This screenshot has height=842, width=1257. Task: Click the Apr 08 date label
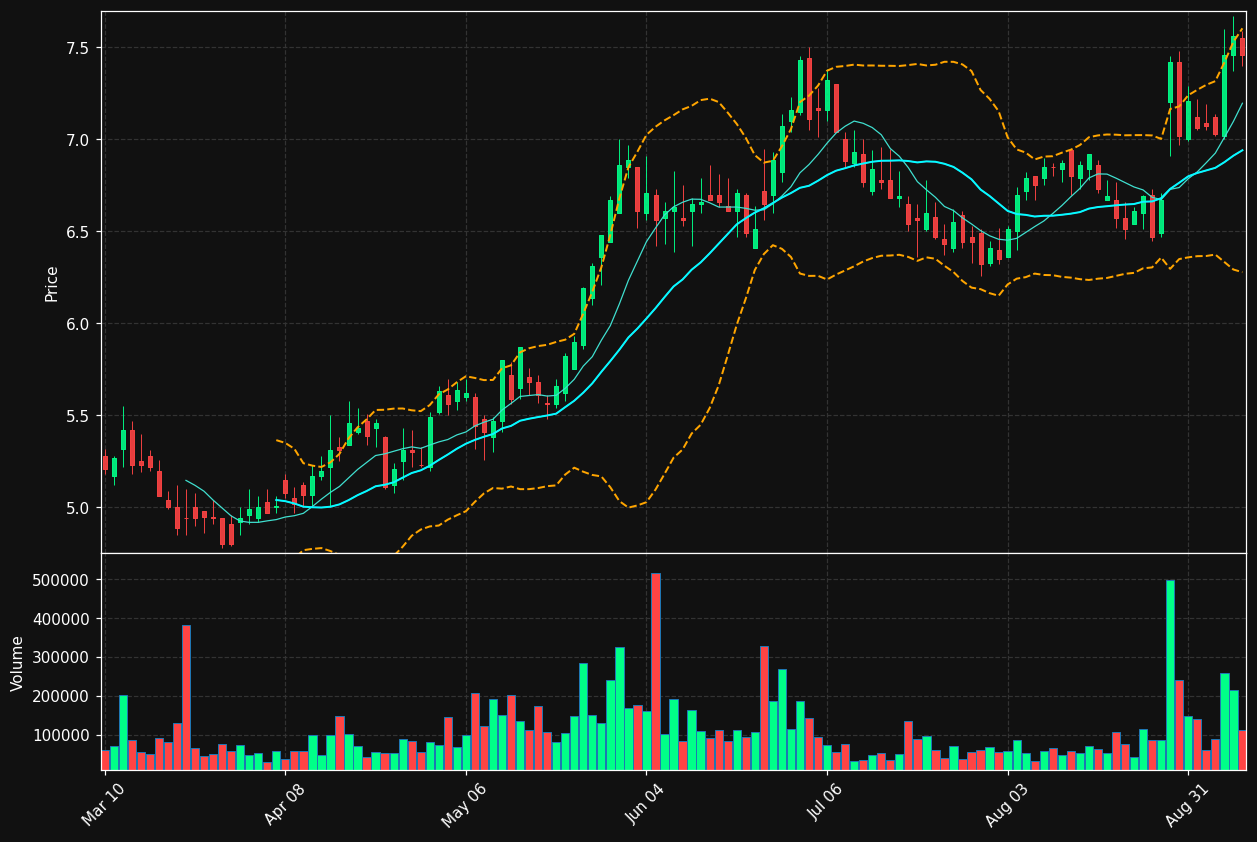pos(283,806)
